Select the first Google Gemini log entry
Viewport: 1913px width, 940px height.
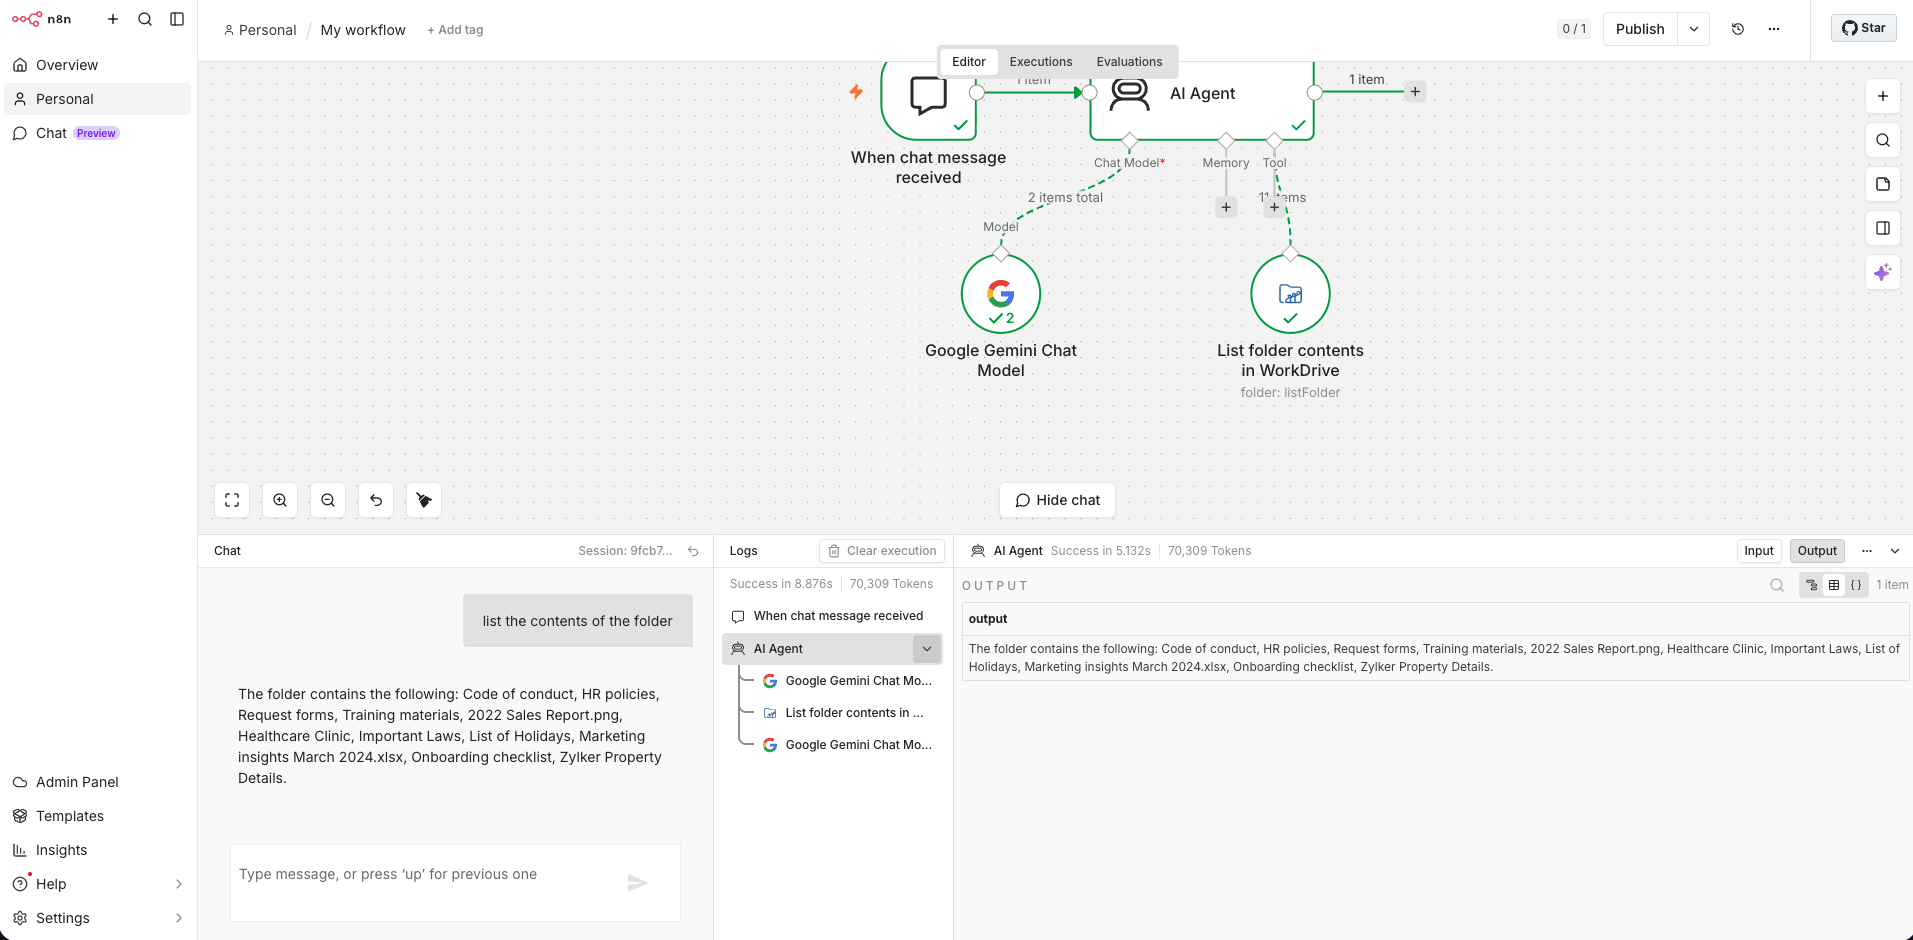pyautogui.click(x=848, y=681)
